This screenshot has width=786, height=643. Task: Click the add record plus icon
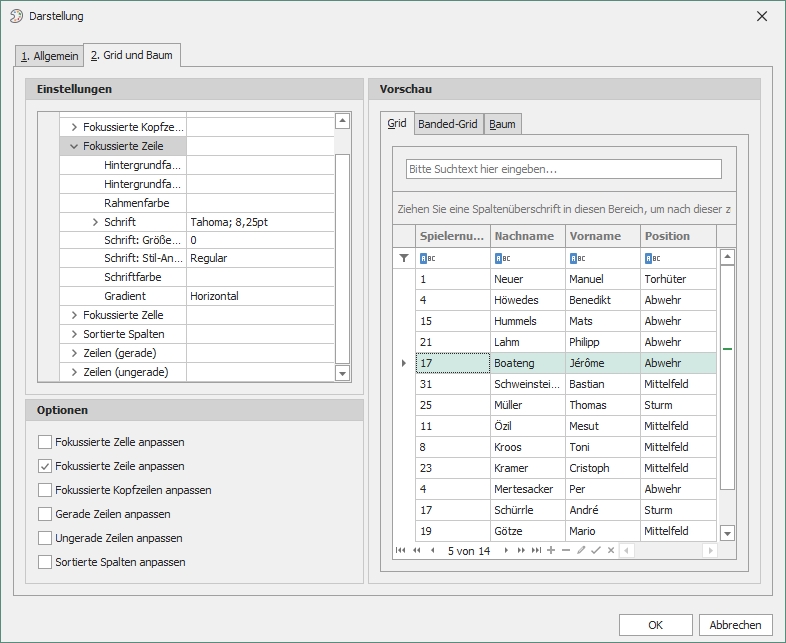(x=551, y=551)
